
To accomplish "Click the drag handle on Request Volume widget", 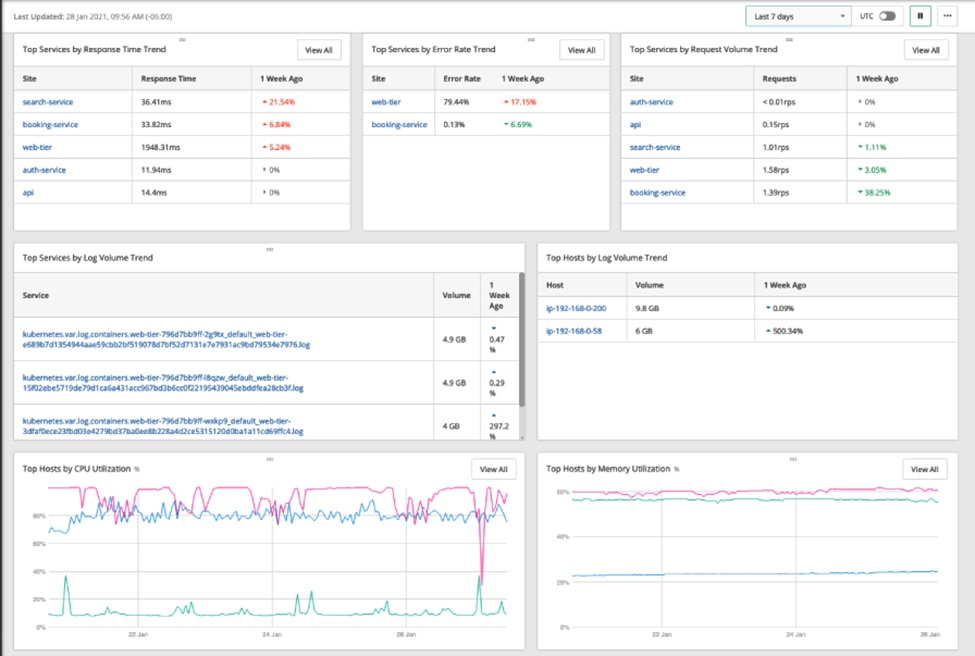I will [x=791, y=39].
